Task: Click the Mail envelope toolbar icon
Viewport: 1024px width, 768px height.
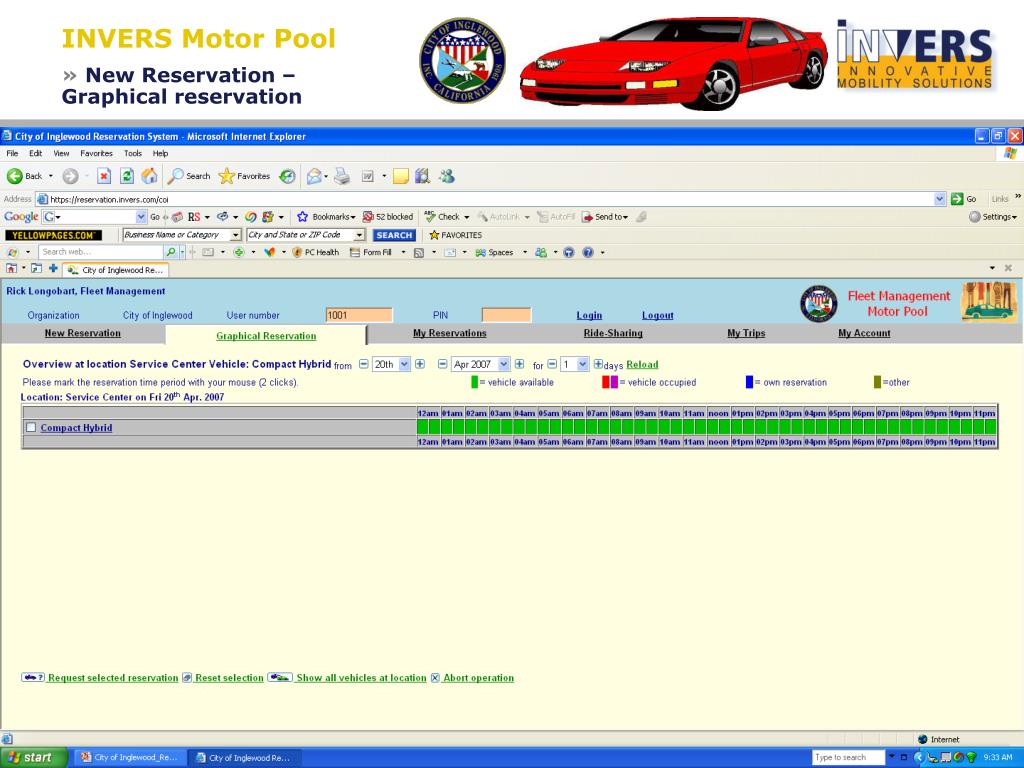Action: [x=314, y=176]
